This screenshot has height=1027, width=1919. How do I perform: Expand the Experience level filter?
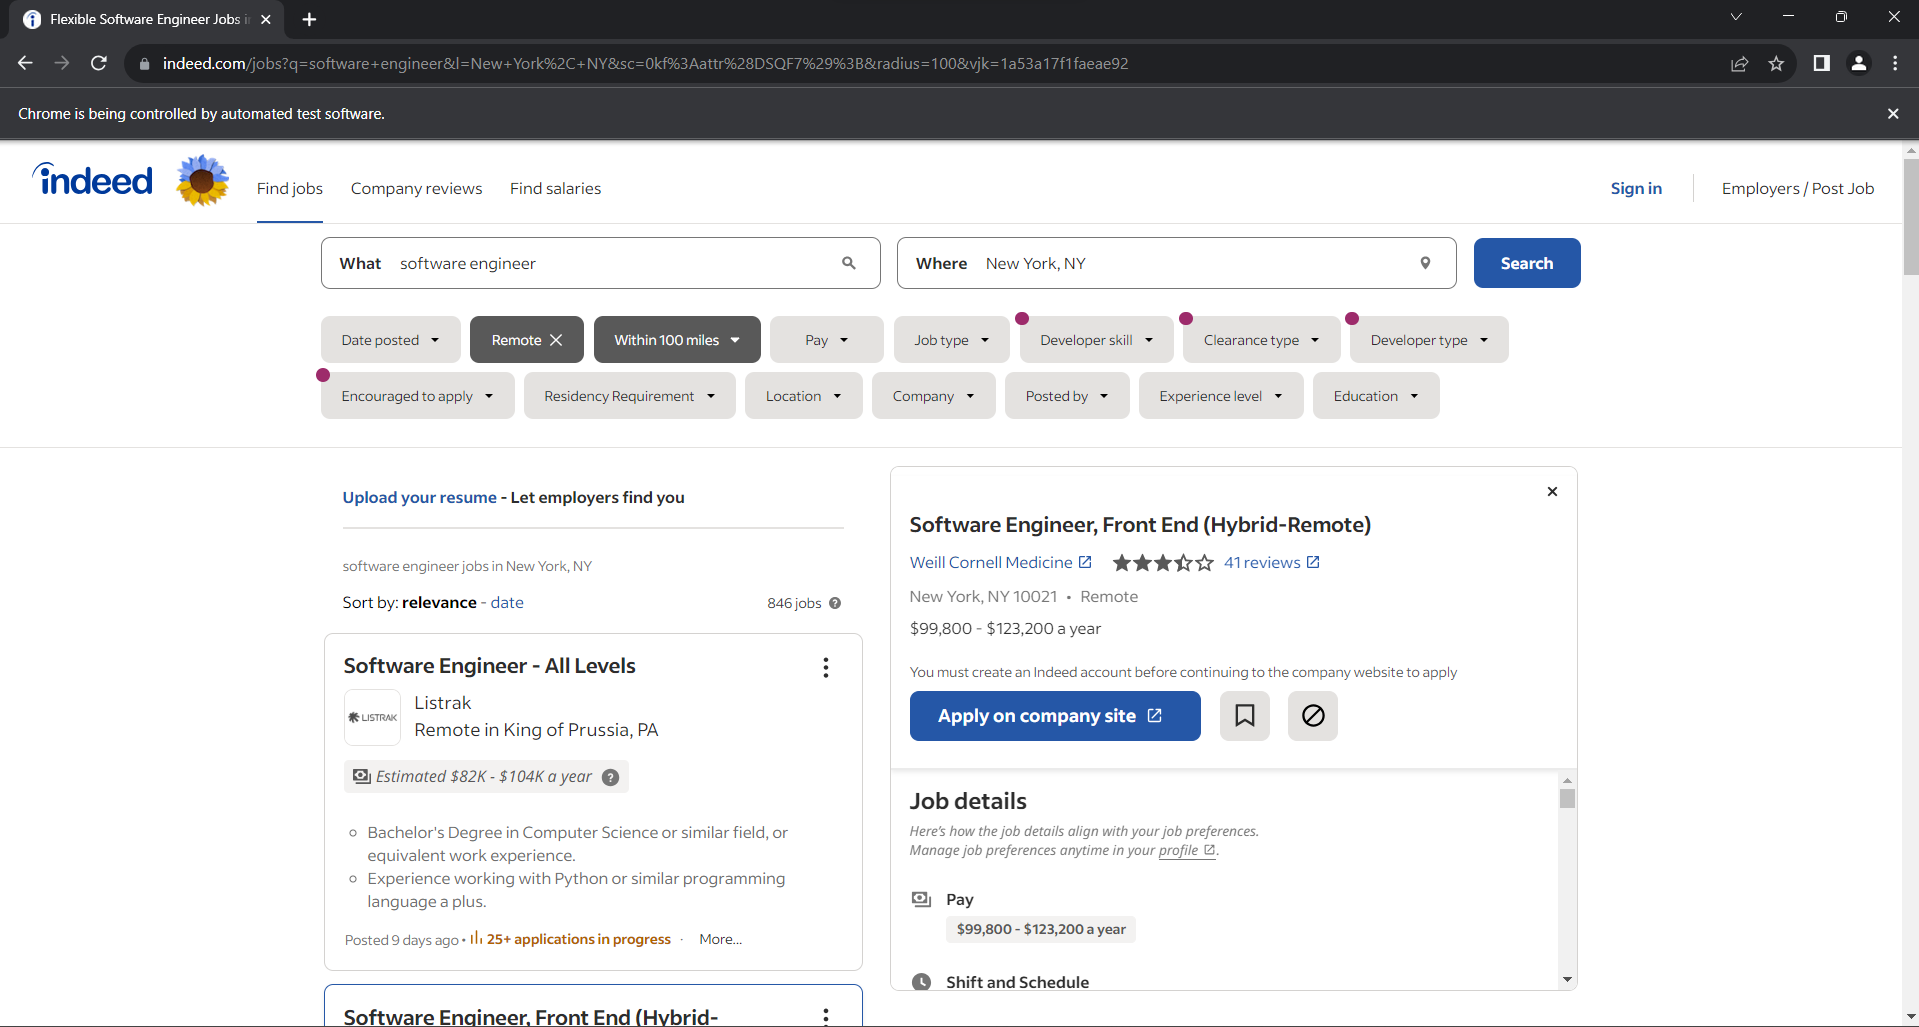tap(1220, 395)
